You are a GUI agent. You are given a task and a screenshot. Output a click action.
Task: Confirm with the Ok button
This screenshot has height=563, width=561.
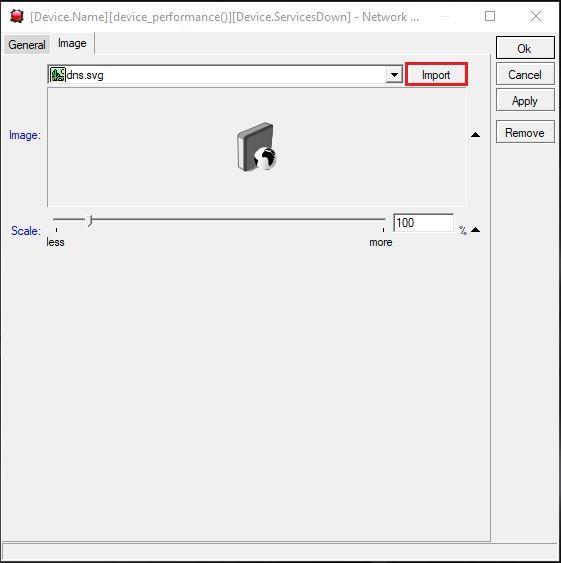tap(525, 48)
